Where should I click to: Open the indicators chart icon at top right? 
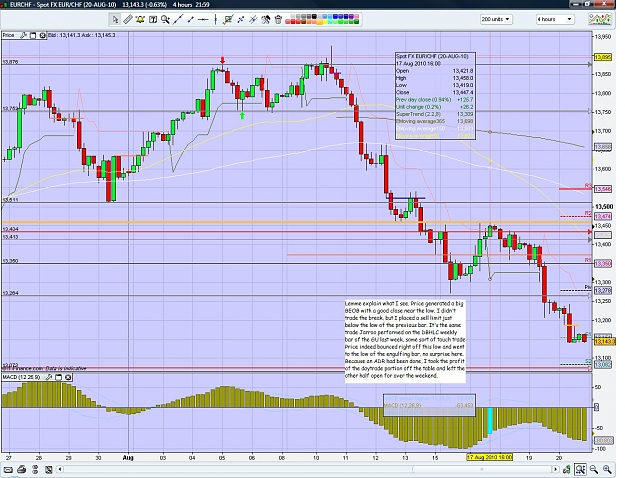[600, 19]
